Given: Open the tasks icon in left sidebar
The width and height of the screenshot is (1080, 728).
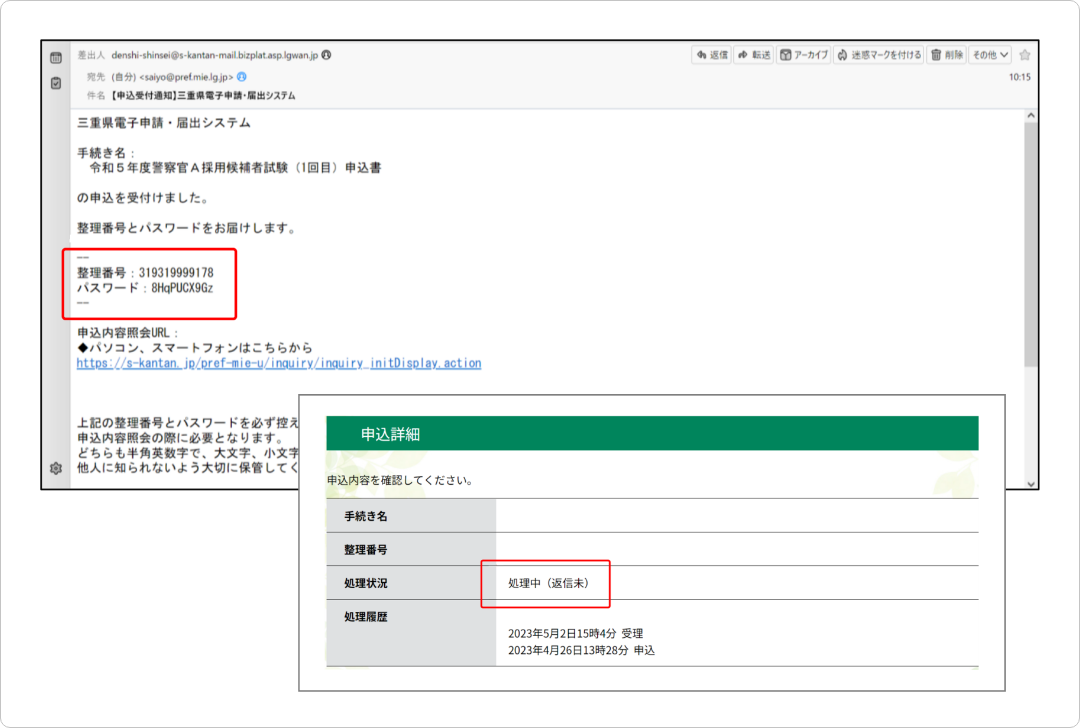Looking at the screenshot, I should [x=56, y=83].
